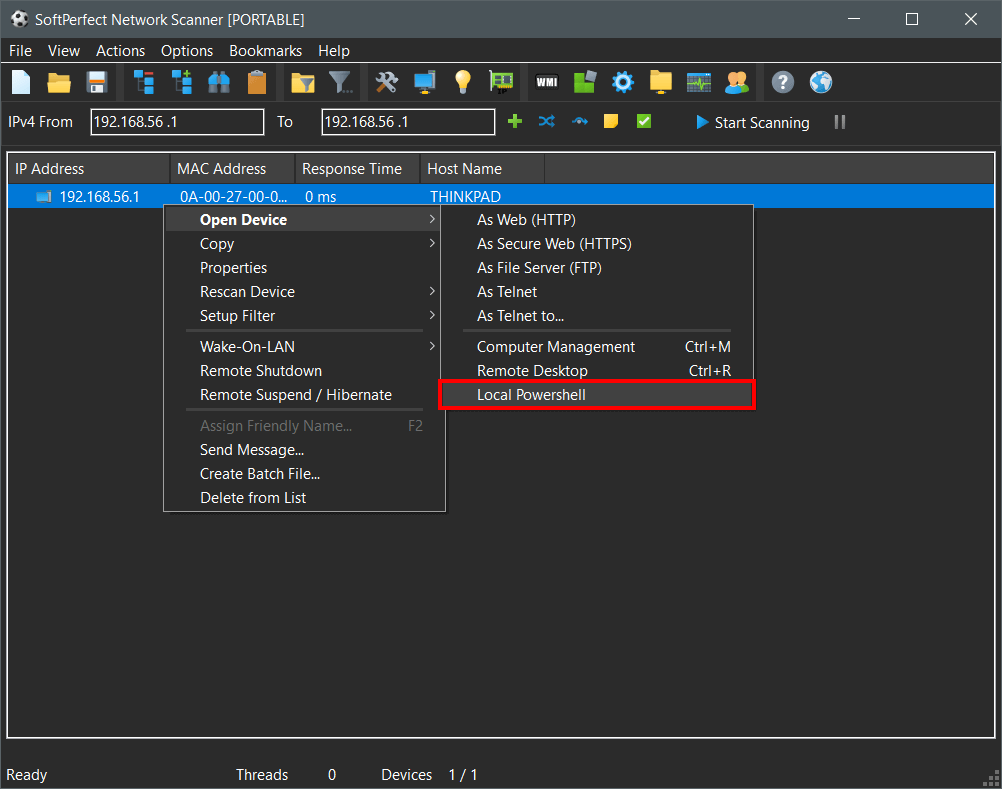Click the yellow note icon by the range
Viewport: 1002px width, 789px height.
[611, 121]
